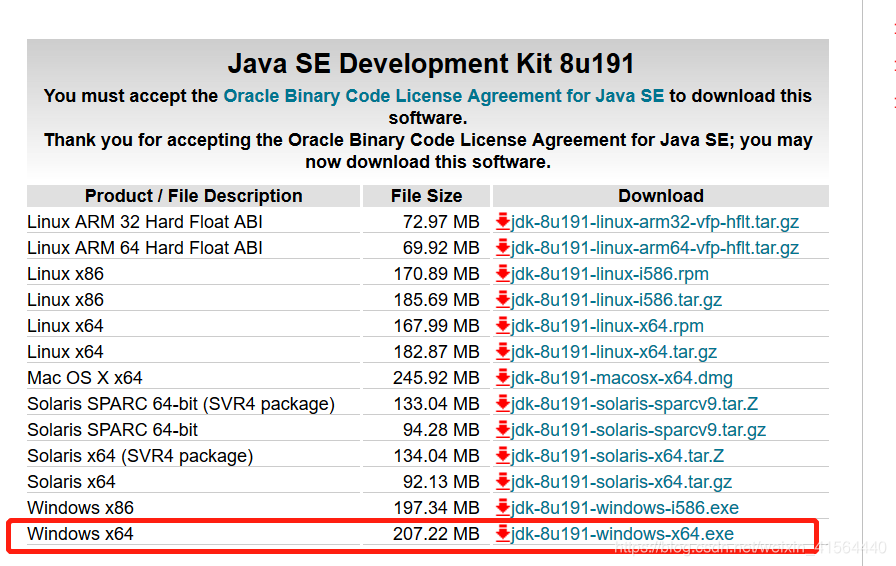Download jdk-8u191-solaris-sparcv9.tar.gz
The width and height of the screenshot is (896, 566).
(638, 430)
